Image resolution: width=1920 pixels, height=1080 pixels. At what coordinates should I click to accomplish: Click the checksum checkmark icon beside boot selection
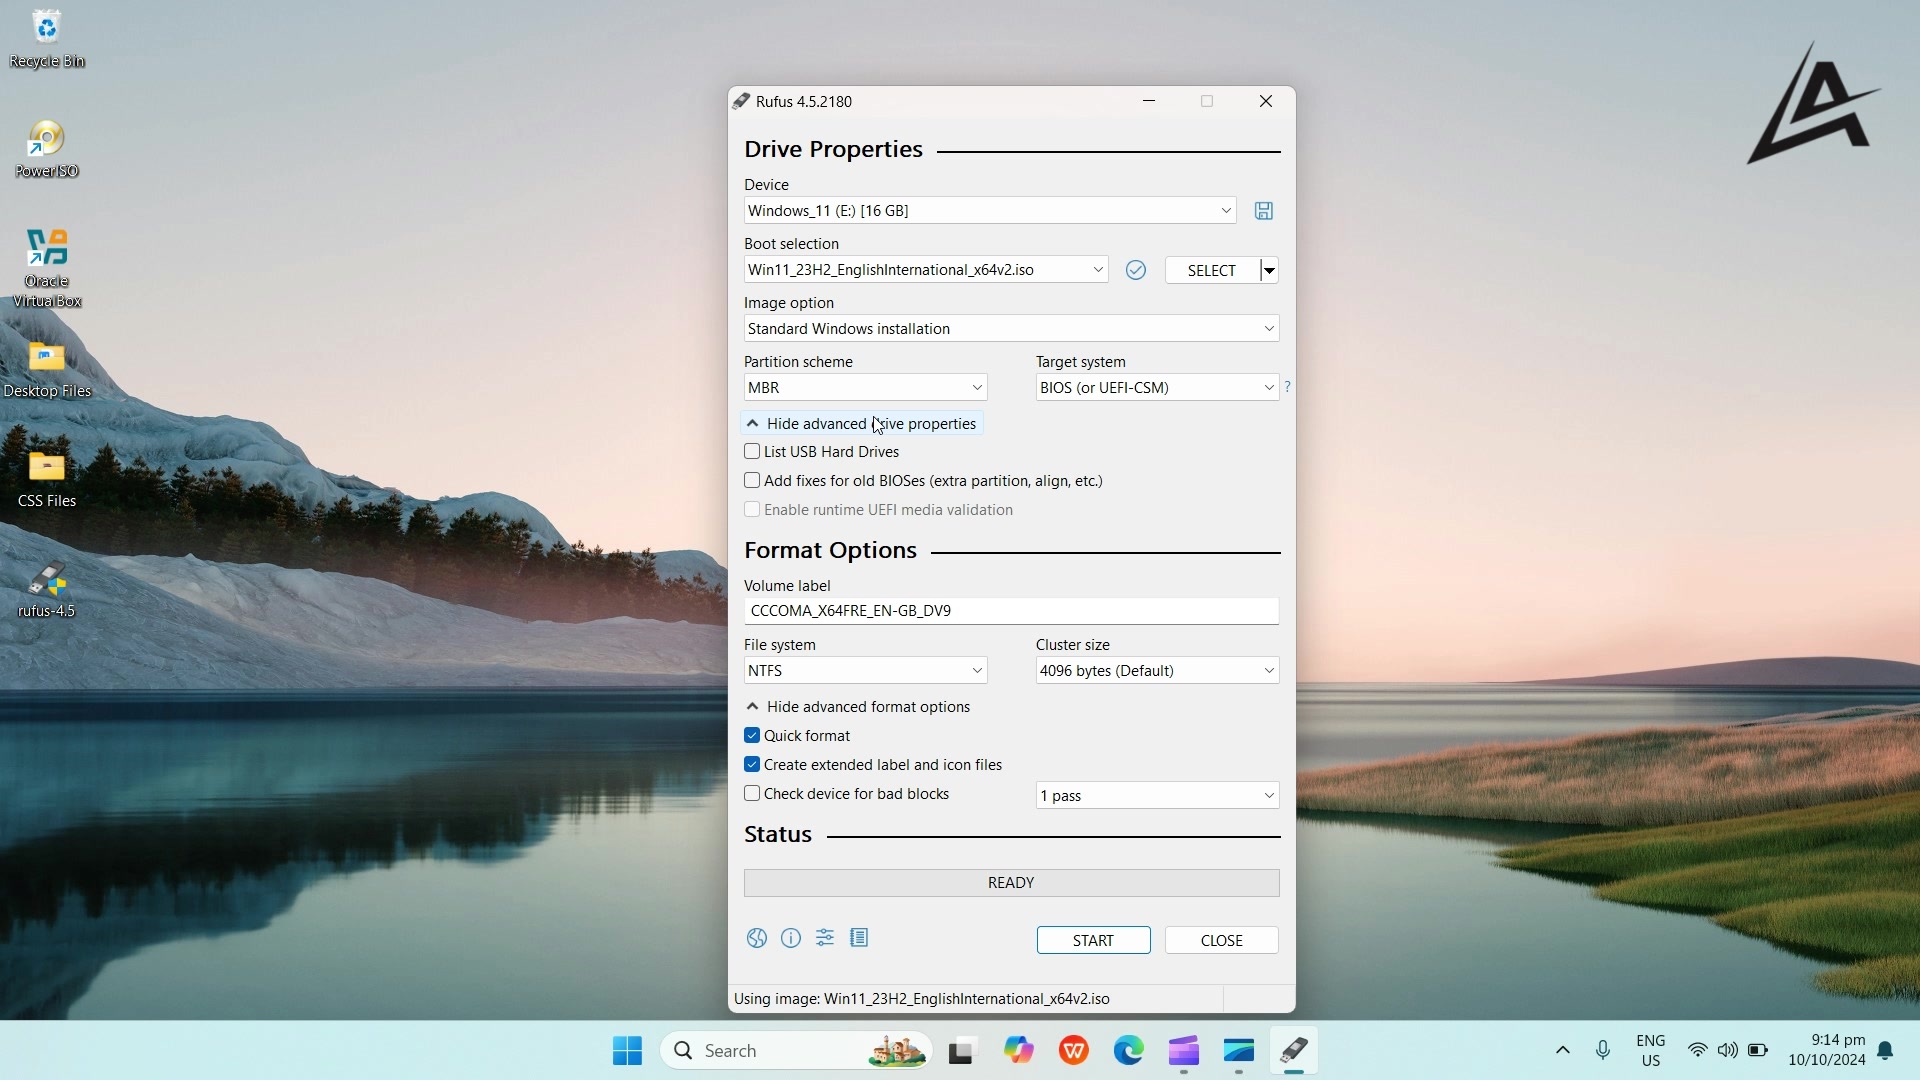[1136, 270]
